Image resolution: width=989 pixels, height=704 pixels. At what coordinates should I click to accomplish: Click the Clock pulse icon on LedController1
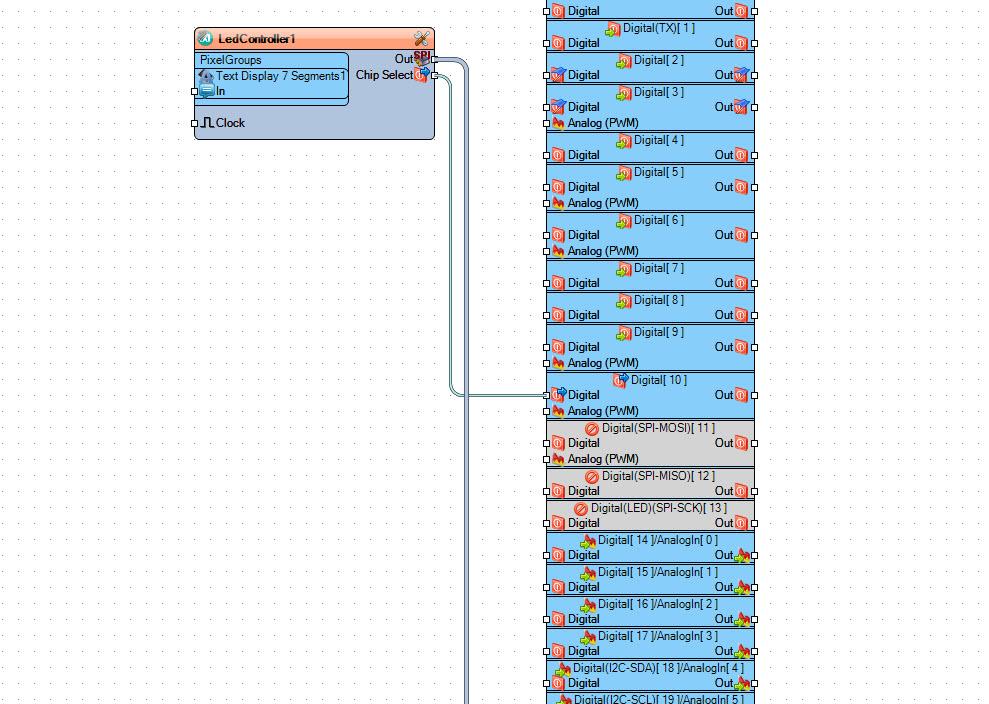[207, 123]
